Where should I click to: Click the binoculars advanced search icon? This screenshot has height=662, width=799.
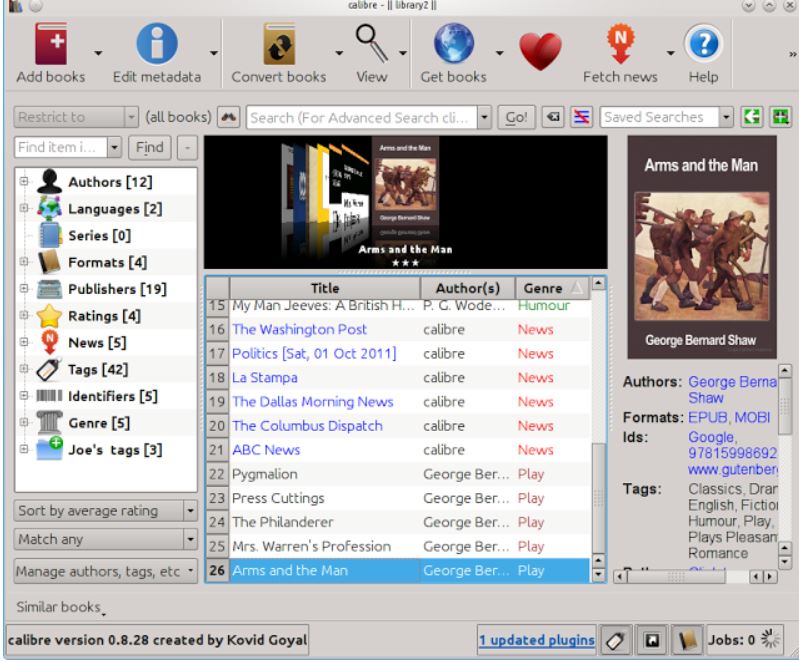click(x=228, y=117)
